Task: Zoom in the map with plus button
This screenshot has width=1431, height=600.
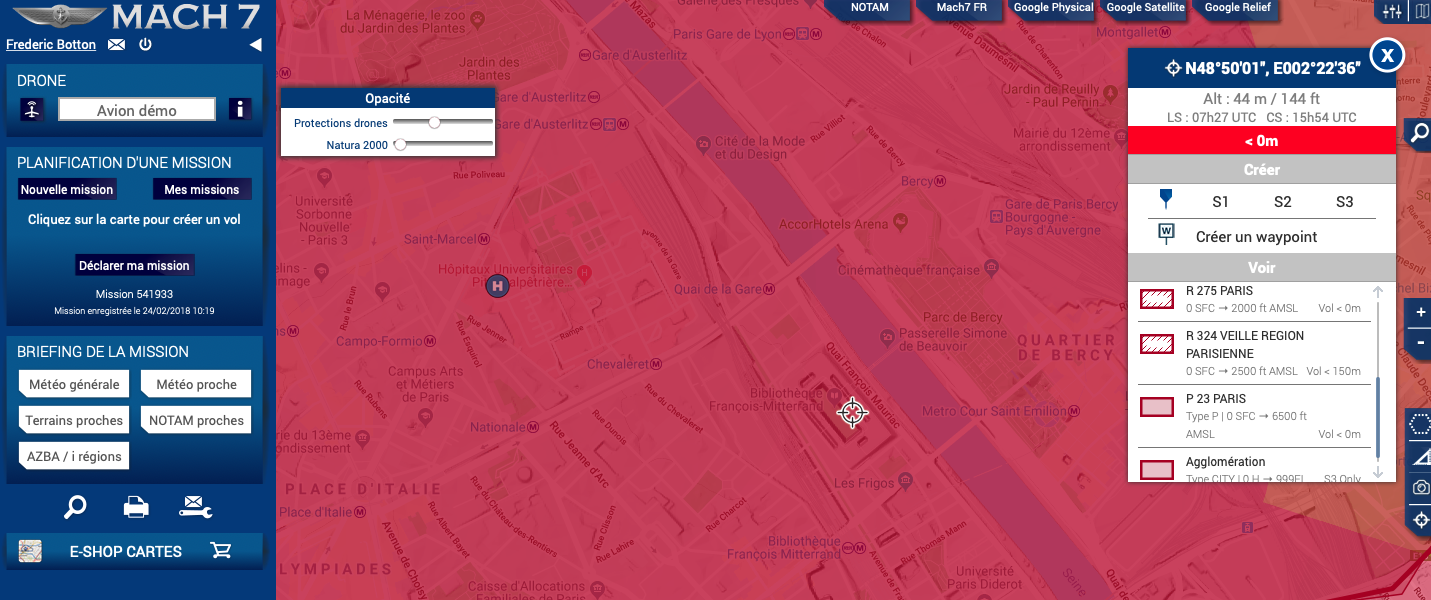Action: (x=1420, y=312)
